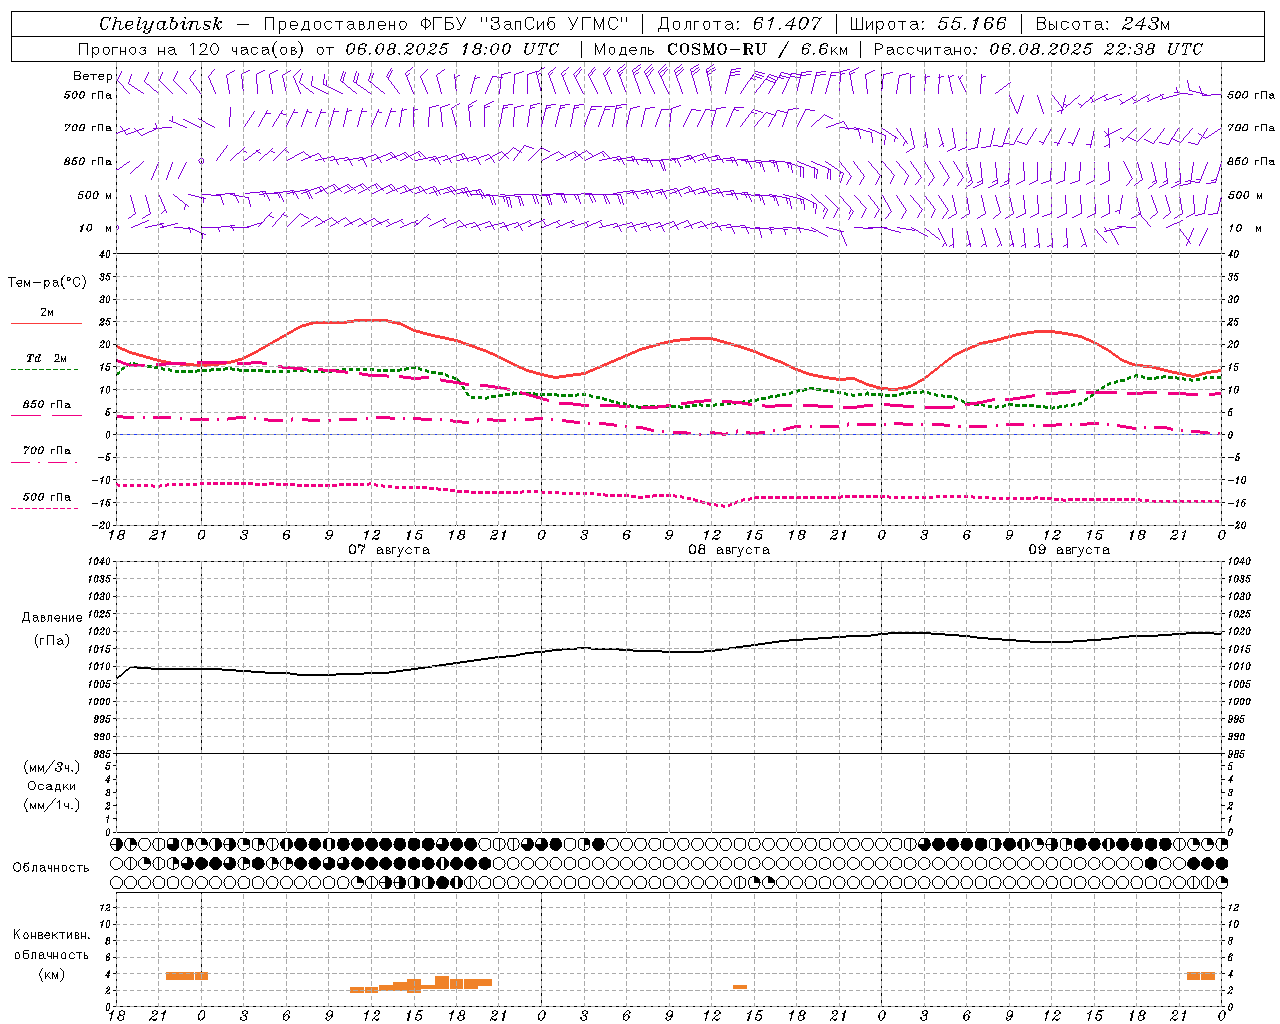Viewport: 1280px width, 1024px height.
Task: Select the (гПа) pressure unit label
Action: 52,641
